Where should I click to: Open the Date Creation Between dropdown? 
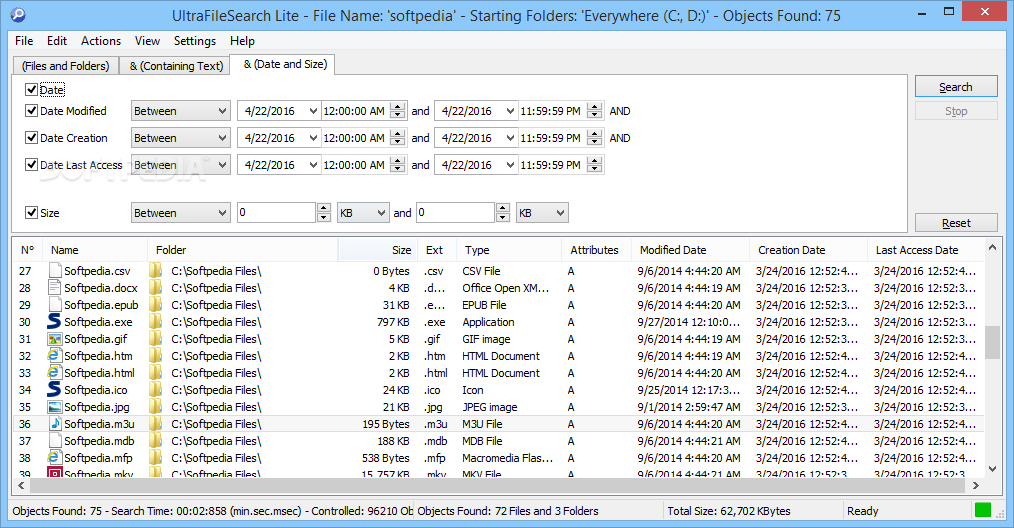point(180,138)
